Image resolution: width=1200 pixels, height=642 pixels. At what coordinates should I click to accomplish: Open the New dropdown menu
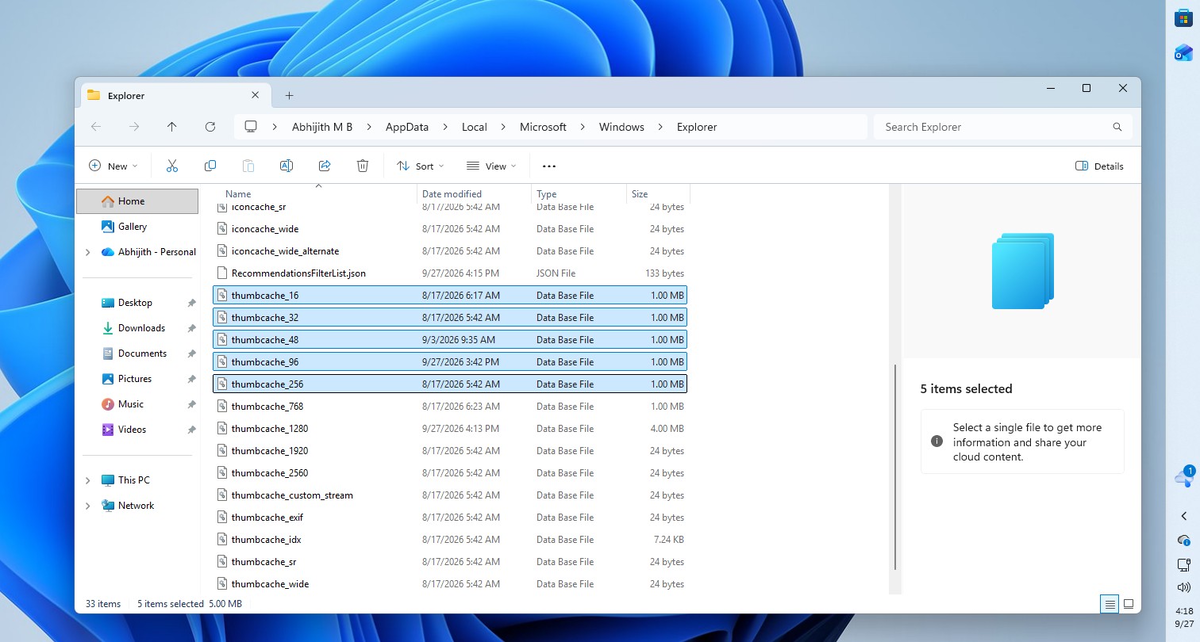tap(112, 166)
